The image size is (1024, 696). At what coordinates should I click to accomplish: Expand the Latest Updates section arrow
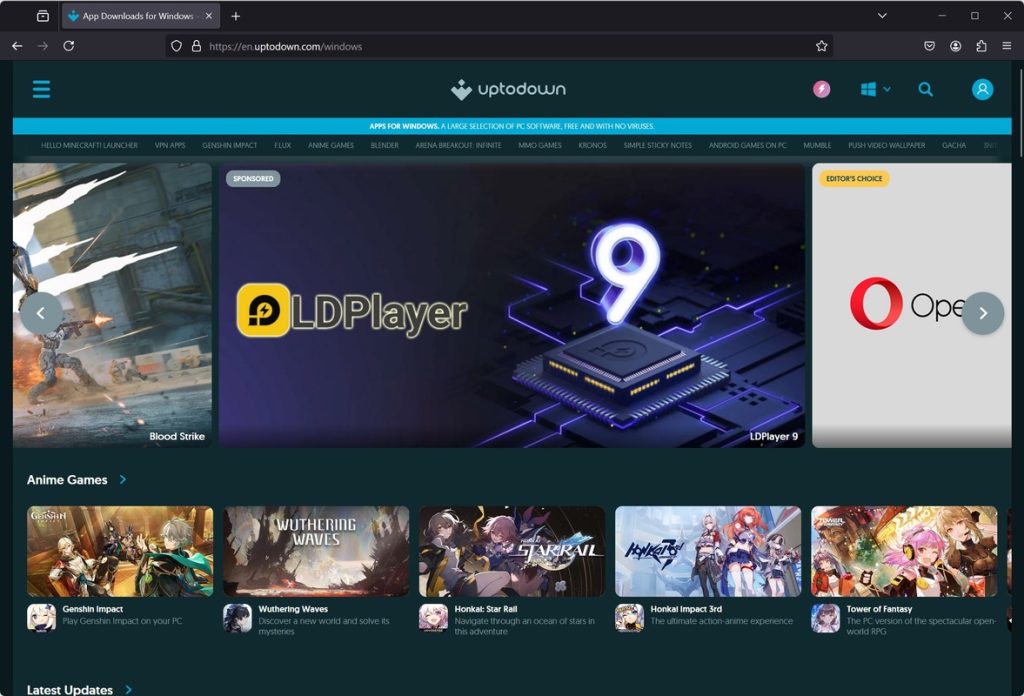(129, 689)
